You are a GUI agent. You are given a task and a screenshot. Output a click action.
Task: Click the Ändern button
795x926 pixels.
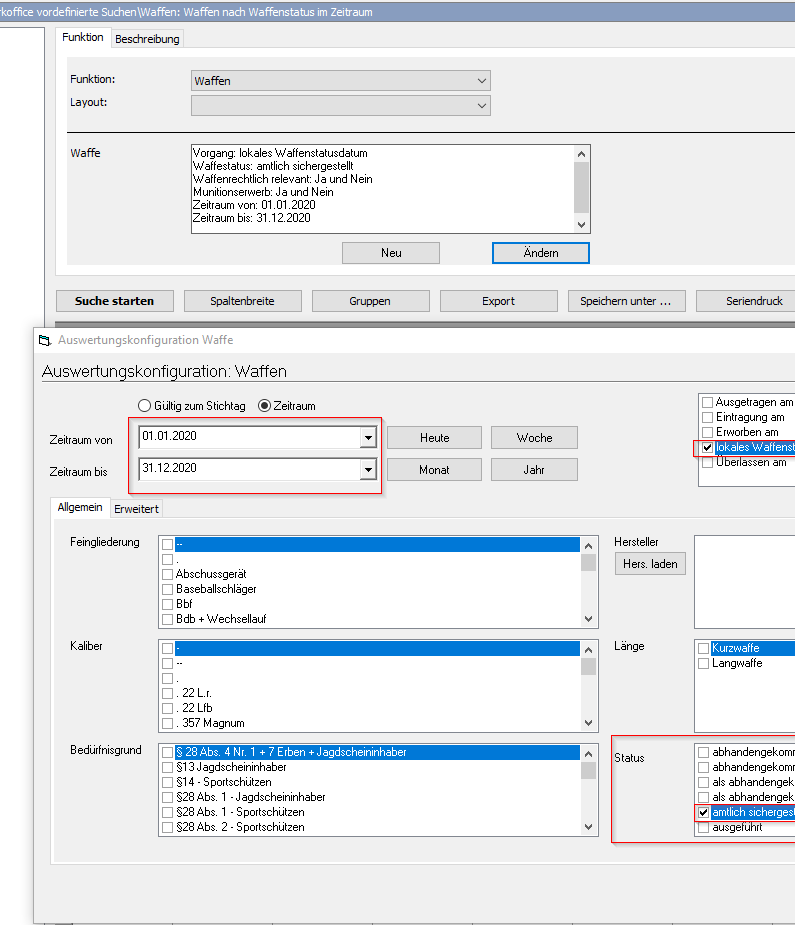pos(541,253)
